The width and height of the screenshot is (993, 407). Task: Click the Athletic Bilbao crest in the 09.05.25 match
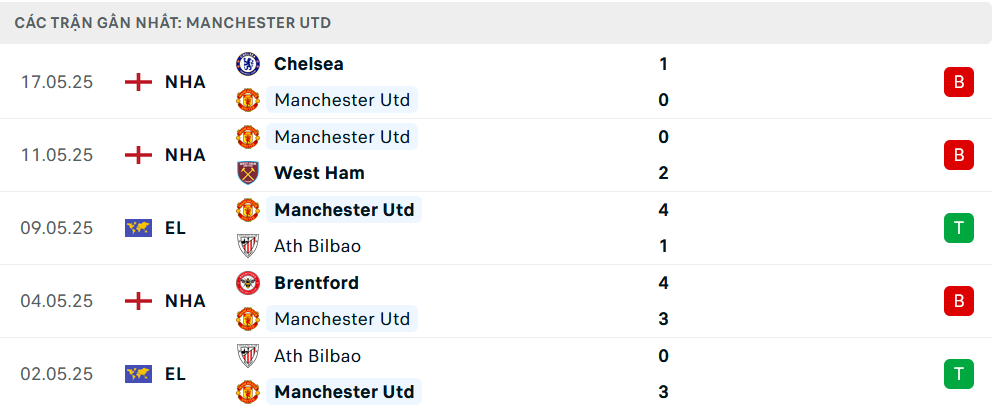248,246
